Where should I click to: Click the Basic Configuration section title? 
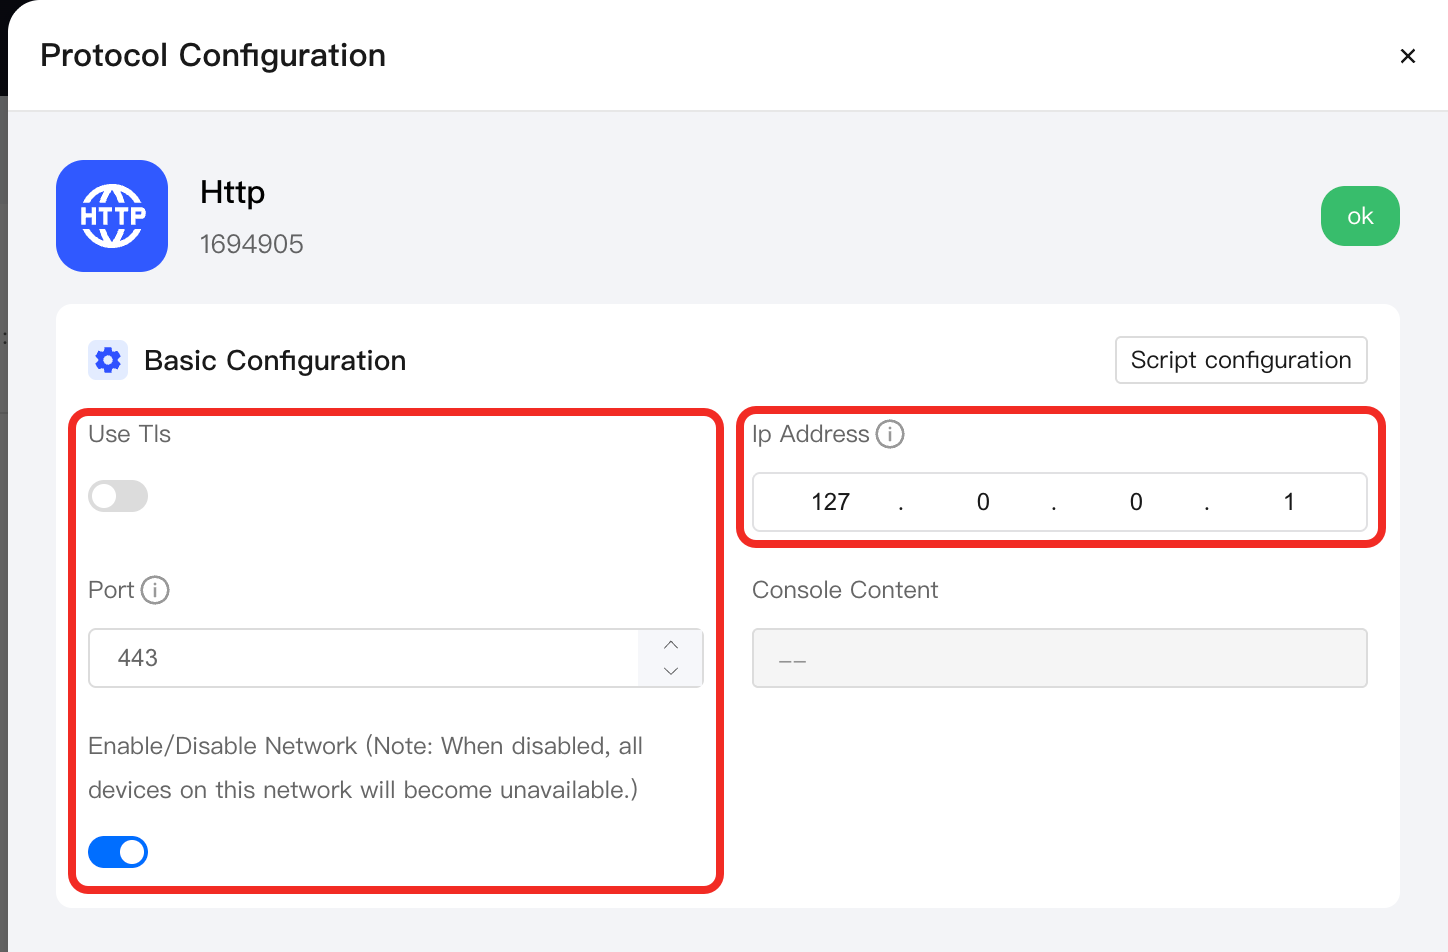tap(275, 360)
